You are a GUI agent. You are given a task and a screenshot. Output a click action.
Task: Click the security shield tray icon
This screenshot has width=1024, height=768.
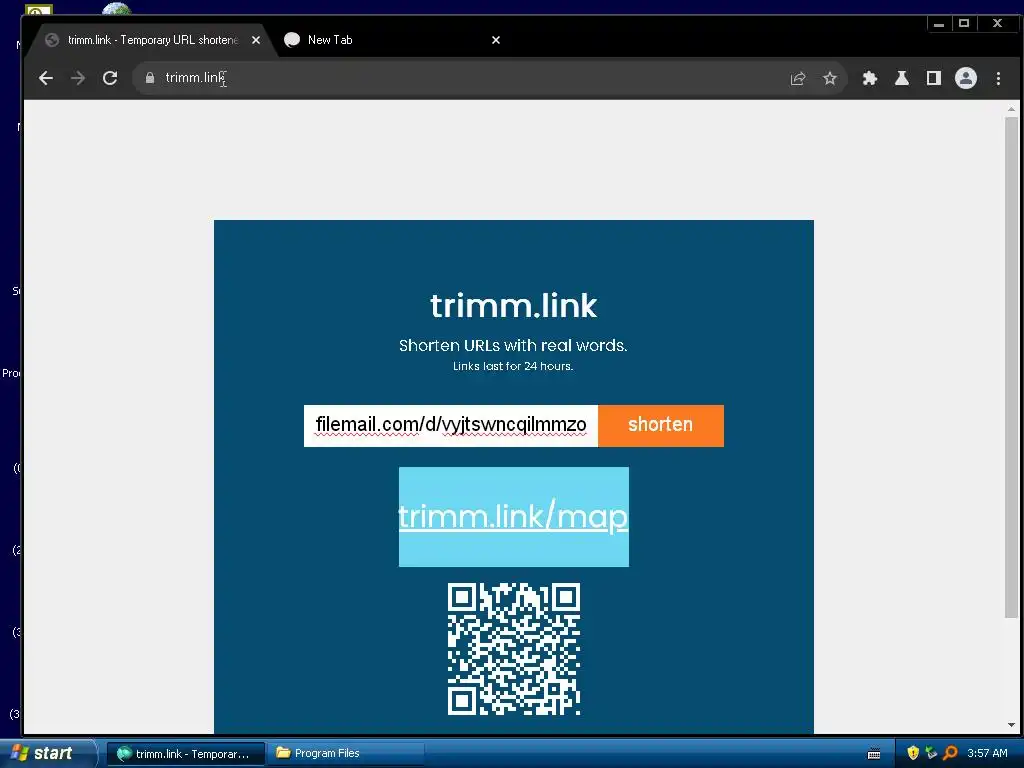(912, 753)
